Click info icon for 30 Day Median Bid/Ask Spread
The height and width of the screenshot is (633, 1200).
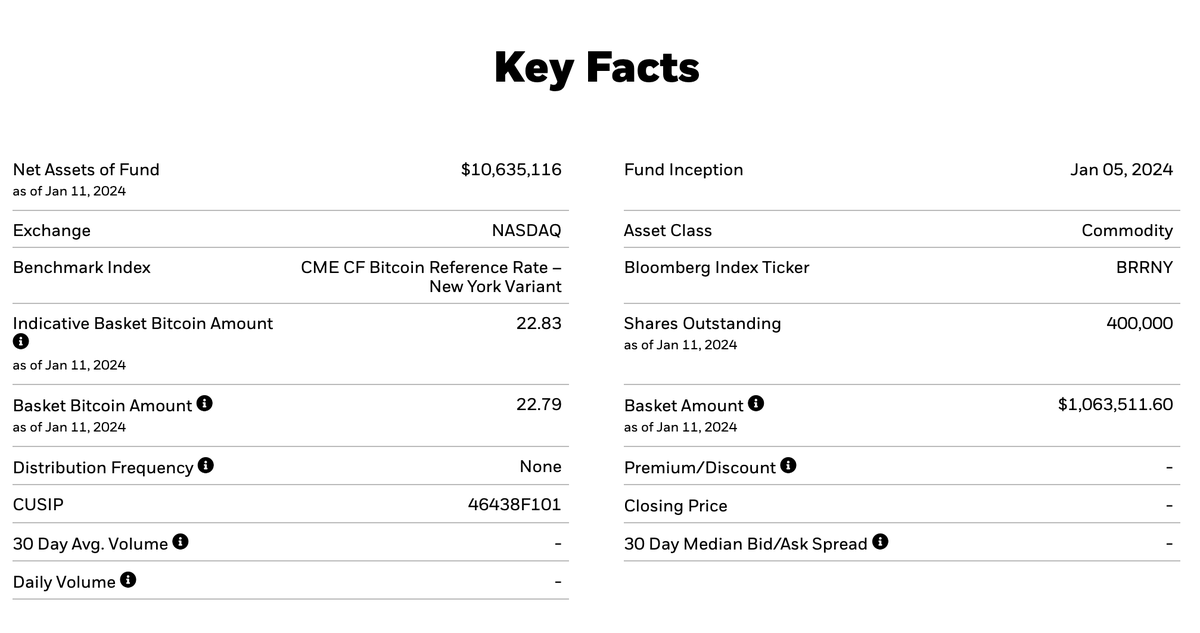tap(880, 542)
